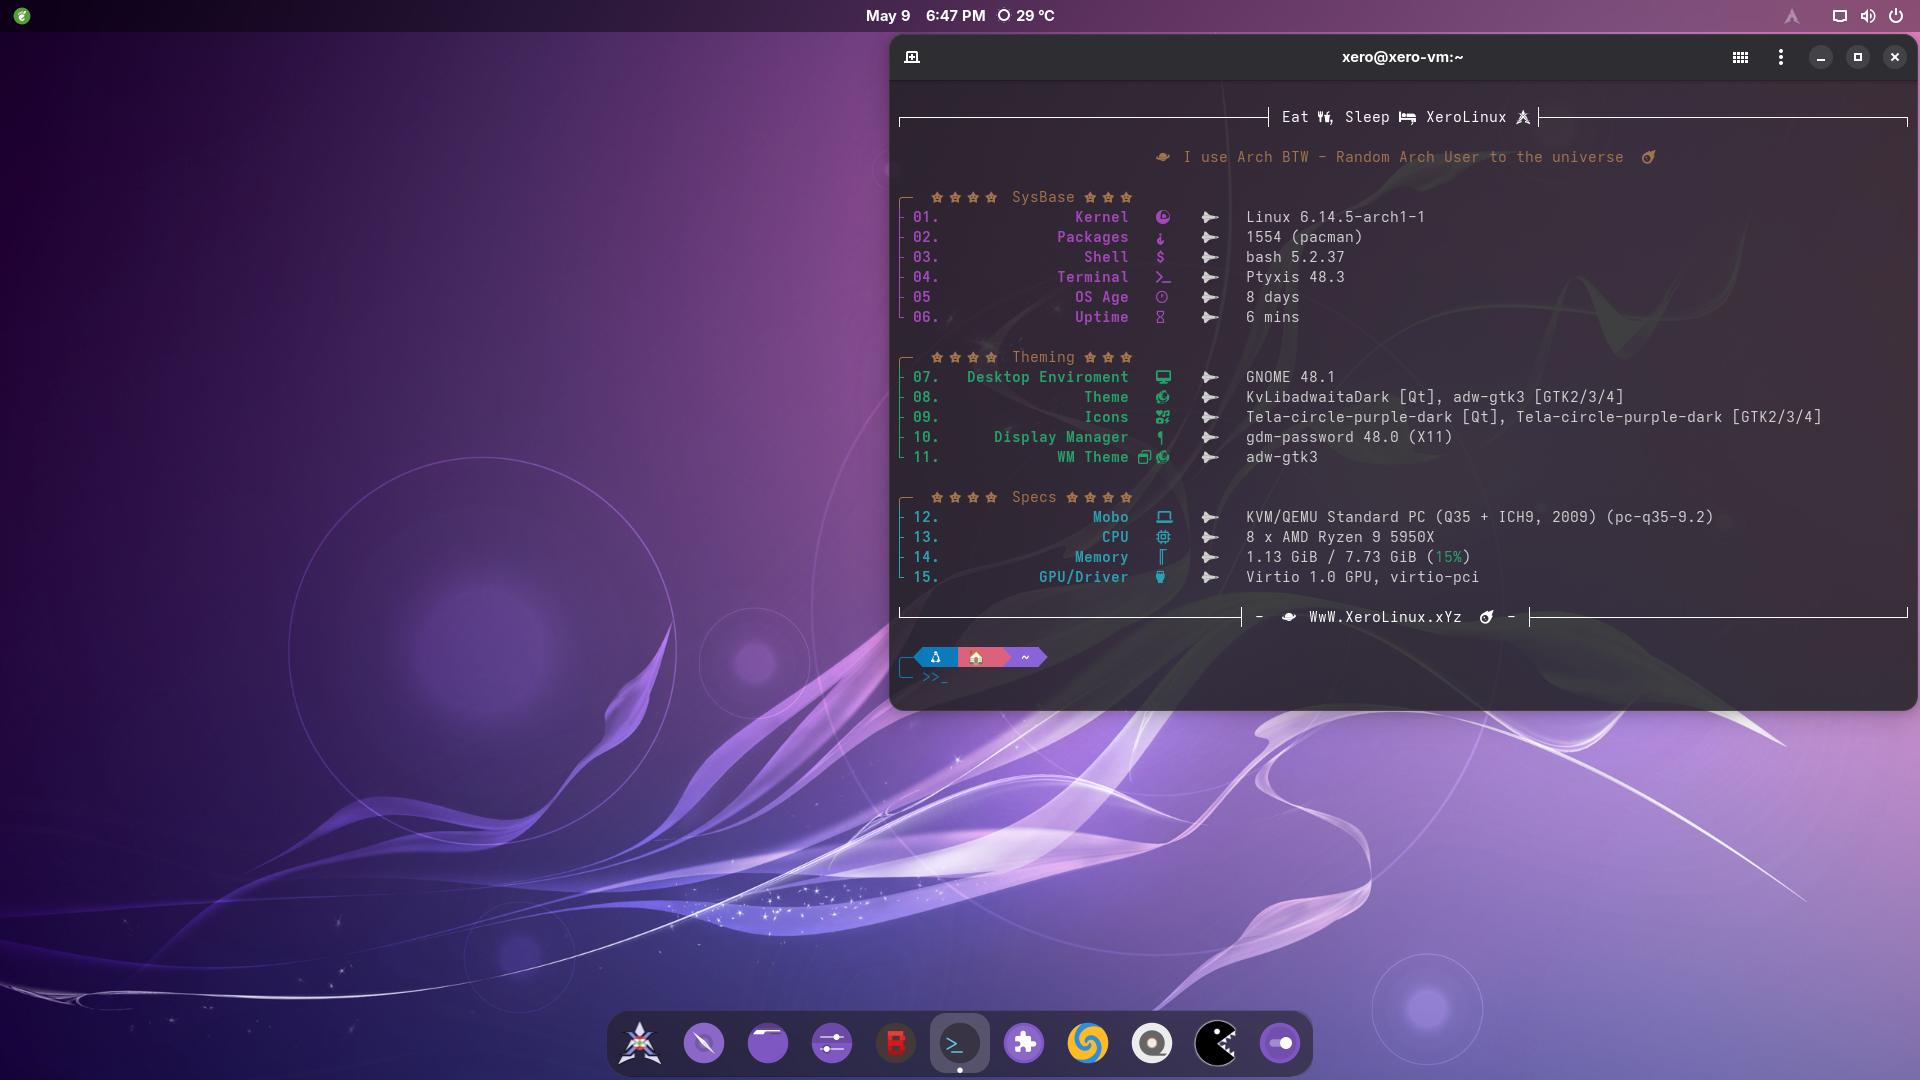Click the Display Manager row label

click(x=1060, y=437)
